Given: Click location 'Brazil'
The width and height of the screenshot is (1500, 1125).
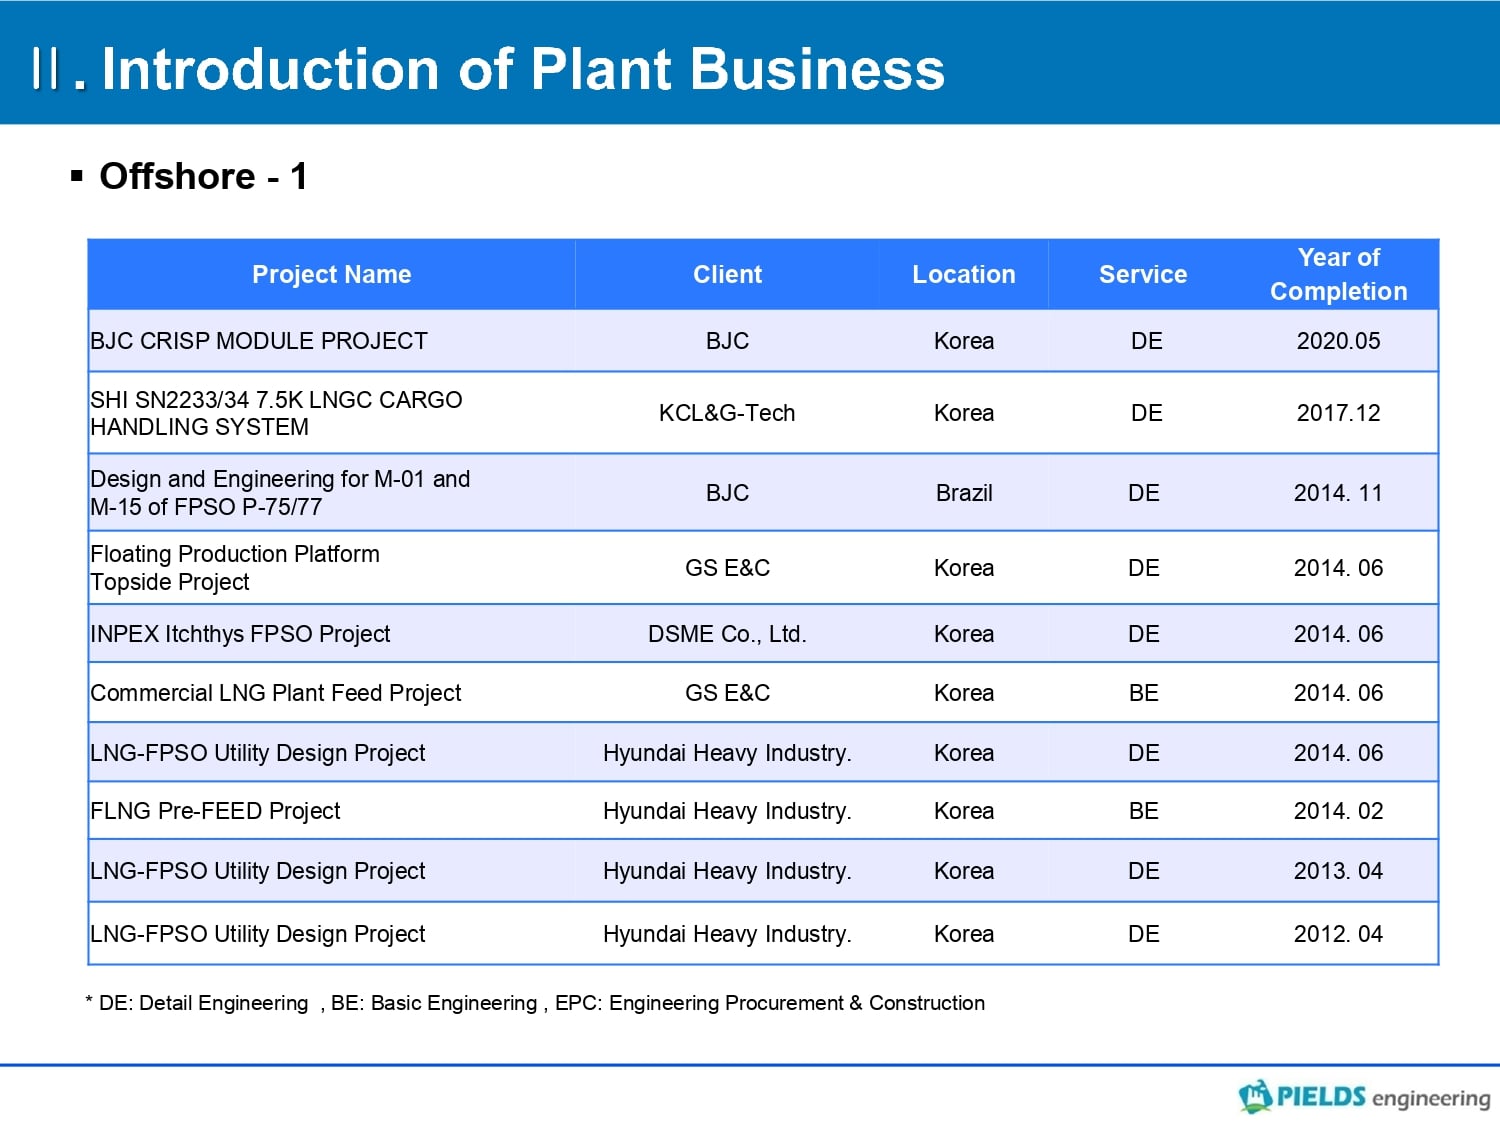Looking at the screenshot, I should tap(964, 493).
